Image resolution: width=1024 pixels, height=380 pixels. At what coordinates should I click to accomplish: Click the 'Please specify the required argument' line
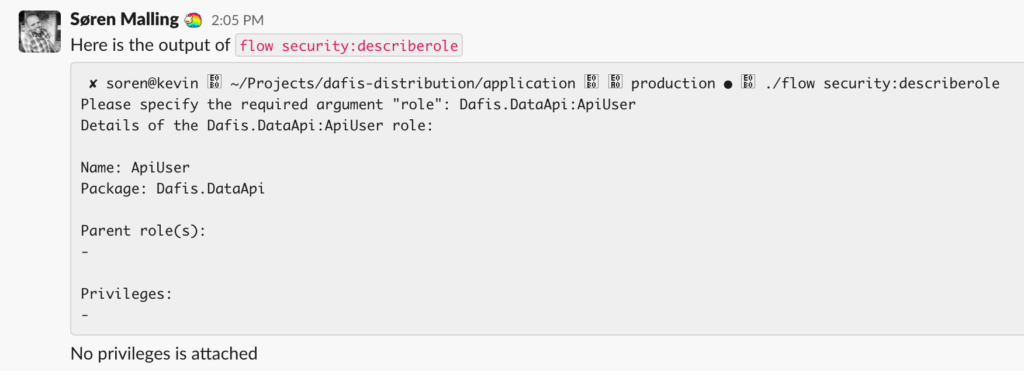click(x=358, y=104)
